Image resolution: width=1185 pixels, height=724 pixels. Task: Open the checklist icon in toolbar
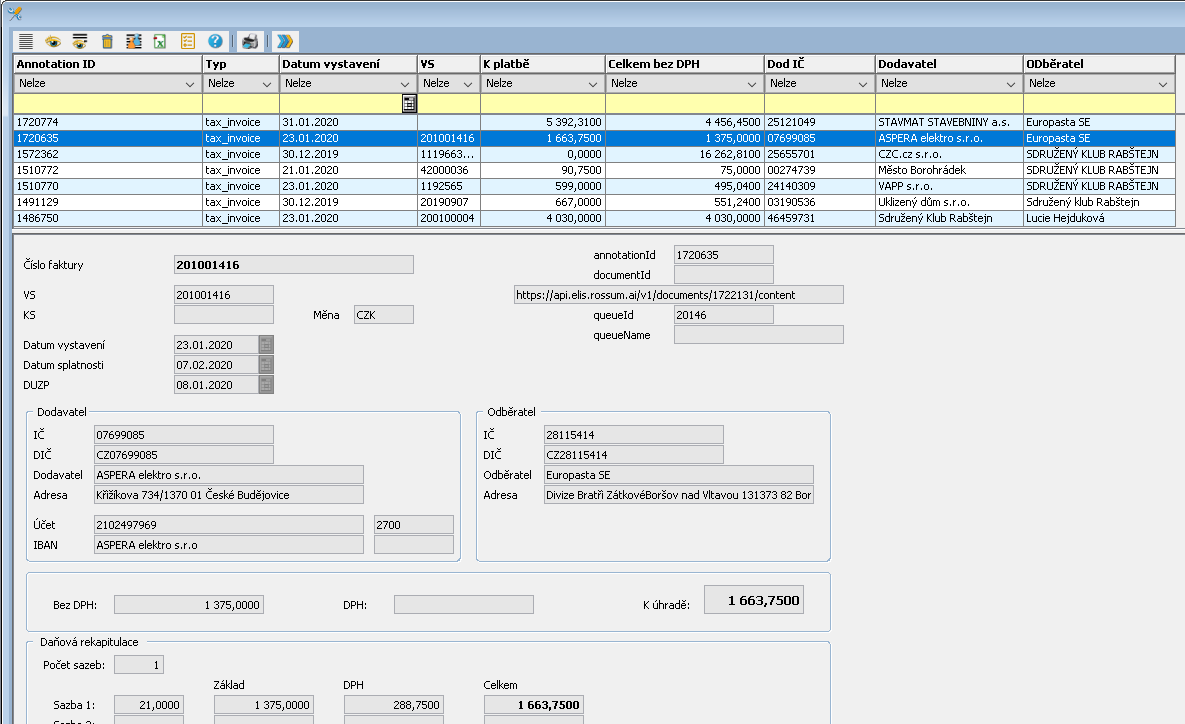point(187,41)
